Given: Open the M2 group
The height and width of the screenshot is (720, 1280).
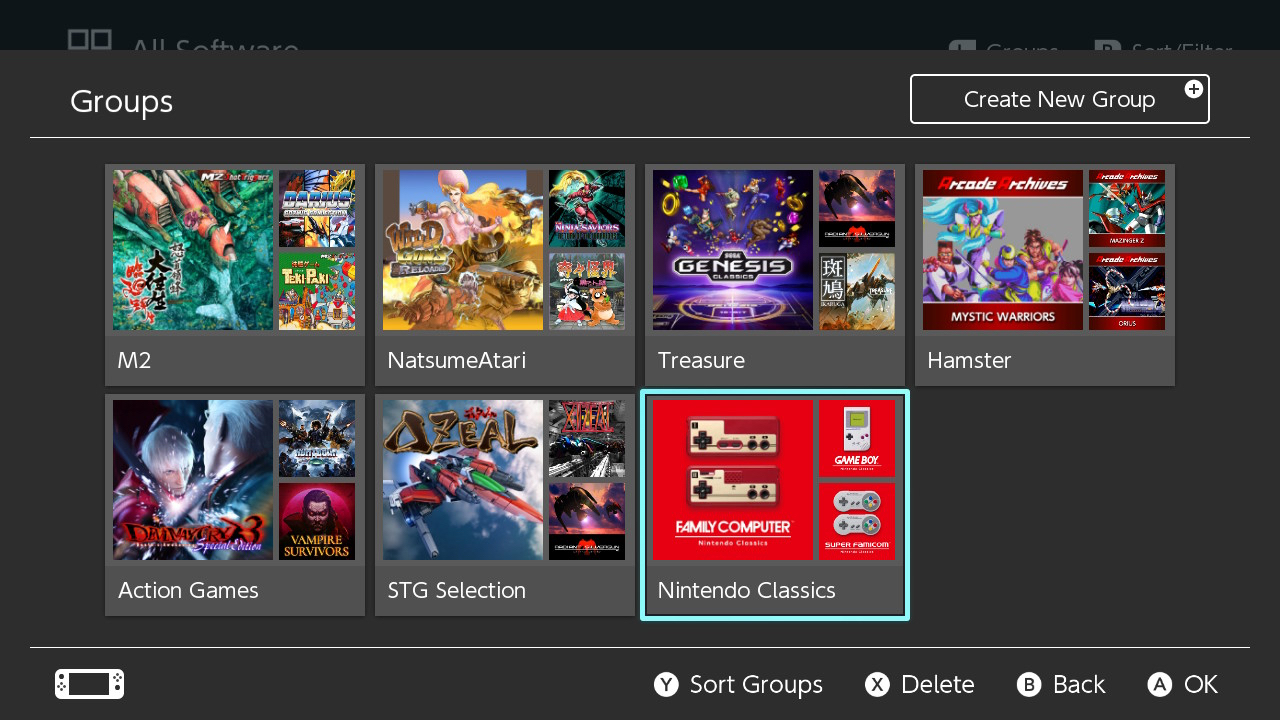Looking at the screenshot, I should coord(234,275).
